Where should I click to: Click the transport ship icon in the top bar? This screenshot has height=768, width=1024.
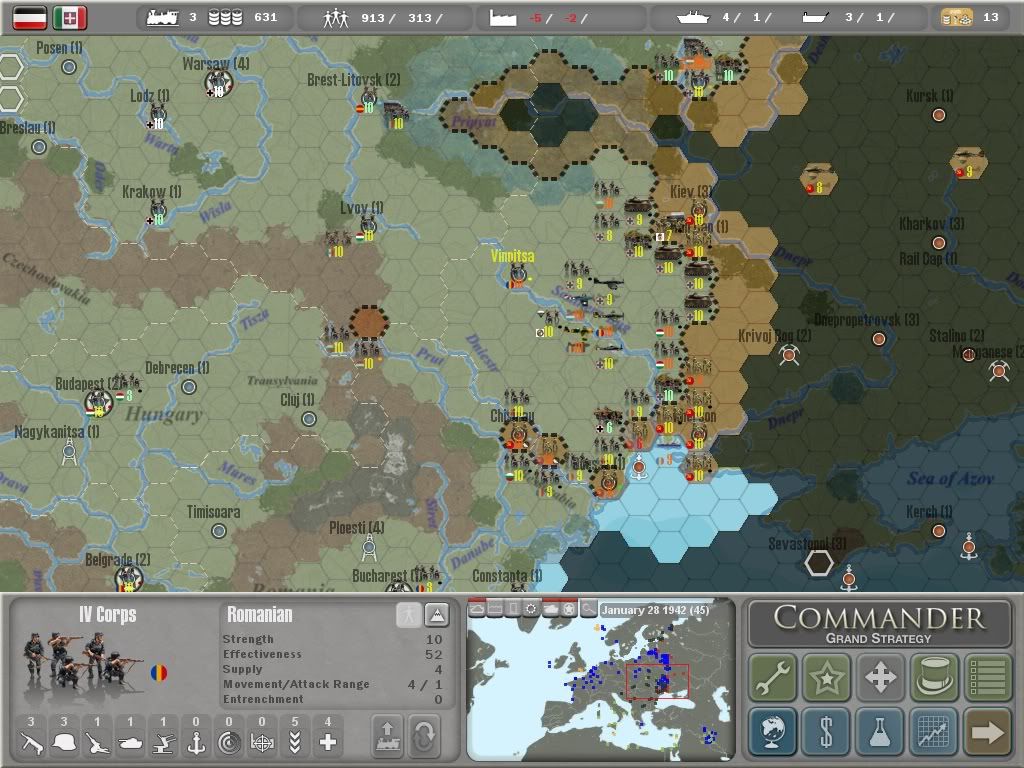pyautogui.click(x=815, y=18)
